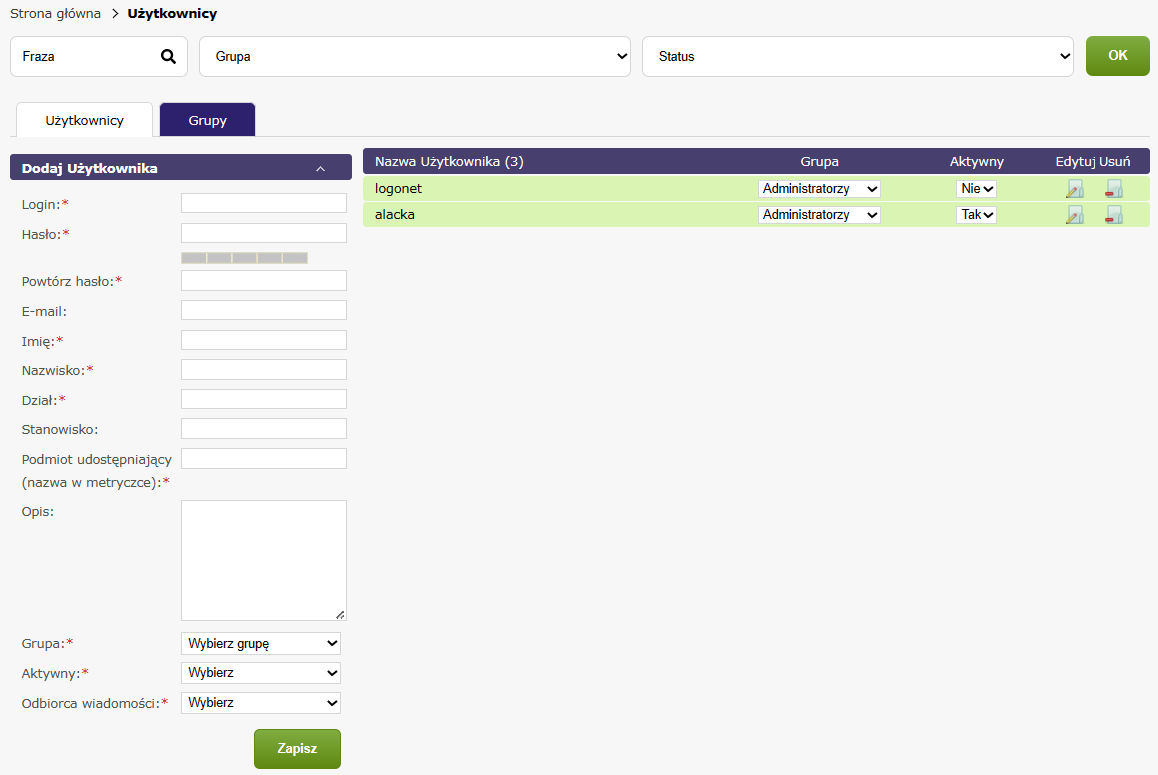This screenshot has width=1158, height=775.
Task: Switch to the Grupy tab
Action: point(207,120)
